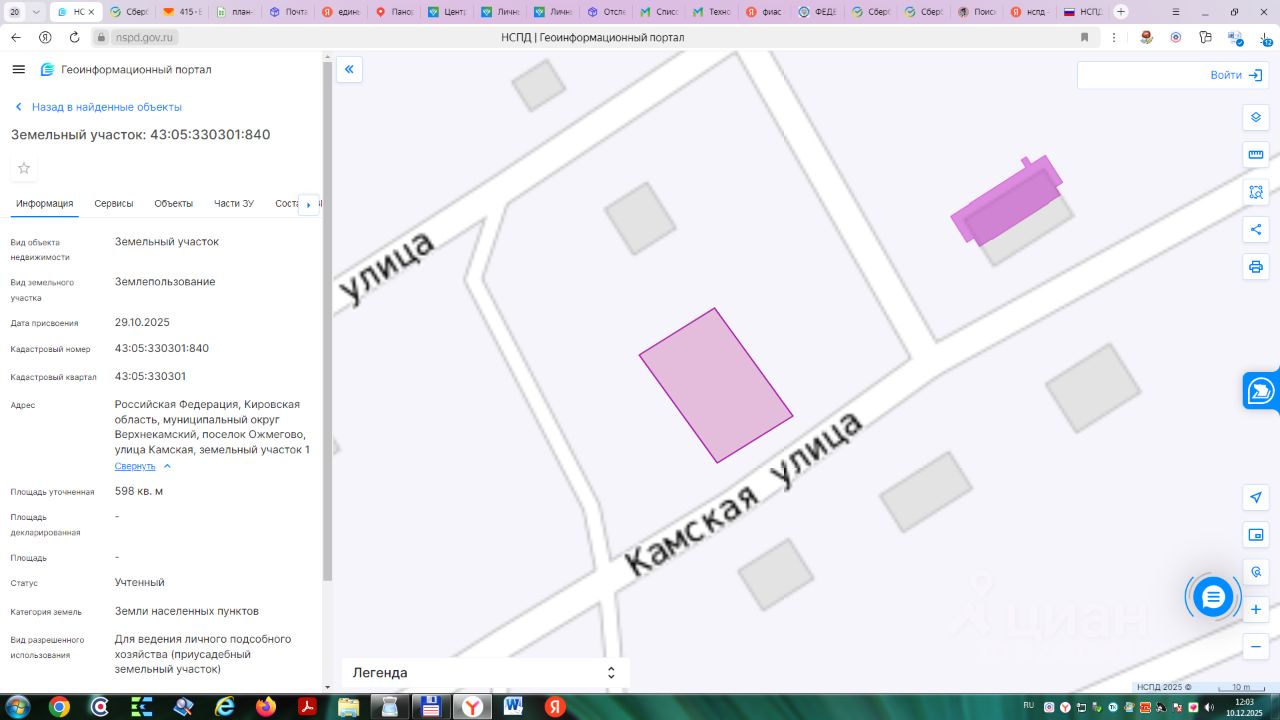
Task: Click the Учтенный status value
Action: 140,583
